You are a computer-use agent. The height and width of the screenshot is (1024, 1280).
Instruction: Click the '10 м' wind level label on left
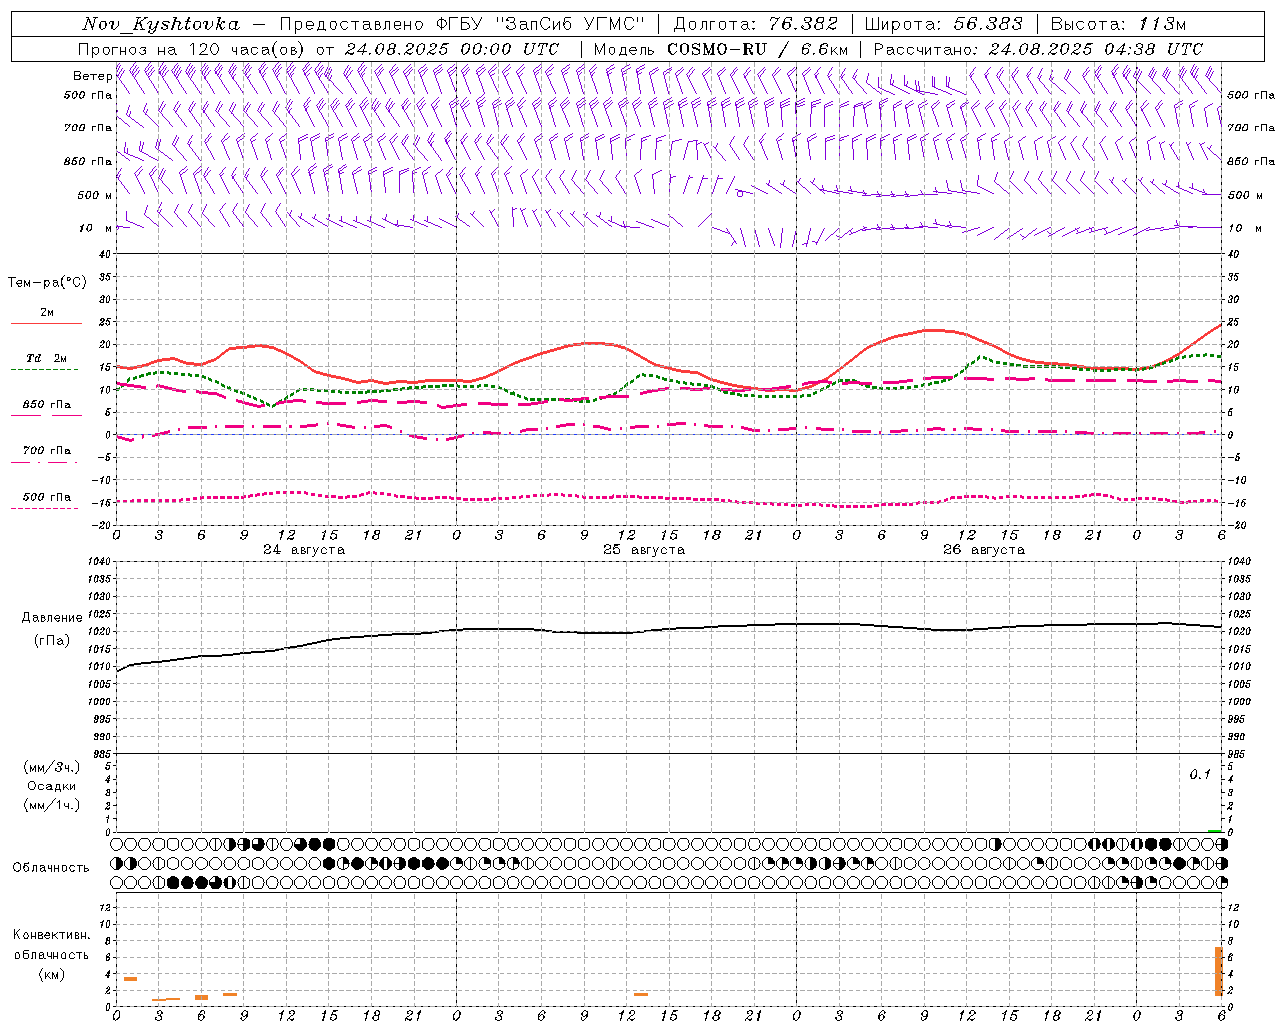(95, 228)
